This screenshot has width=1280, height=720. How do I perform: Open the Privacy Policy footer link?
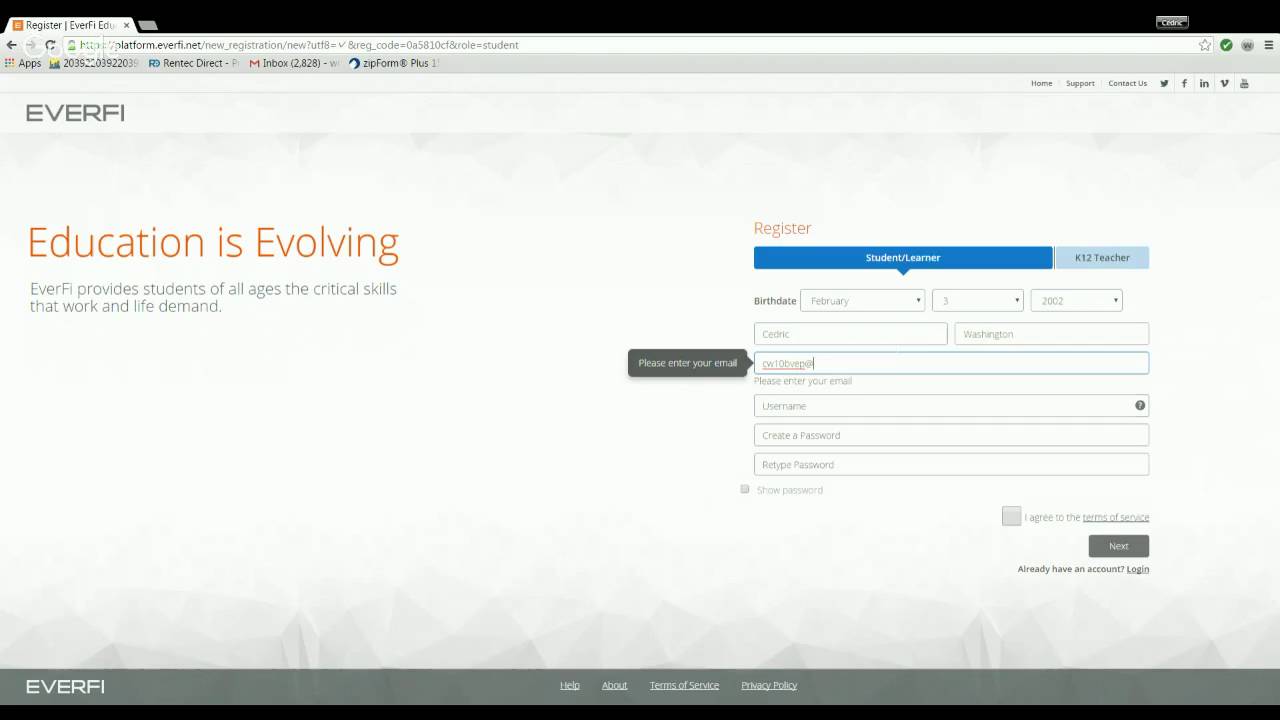pyautogui.click(x=769, y=685)
